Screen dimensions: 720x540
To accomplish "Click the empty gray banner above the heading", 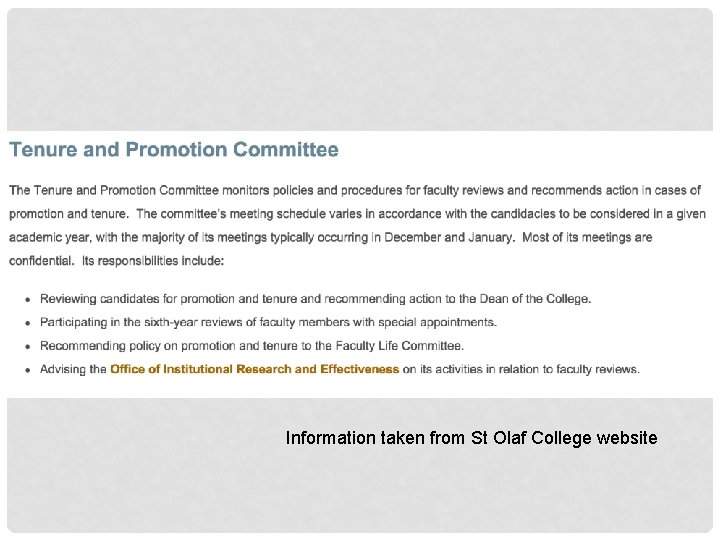I will tap(360, 69).
